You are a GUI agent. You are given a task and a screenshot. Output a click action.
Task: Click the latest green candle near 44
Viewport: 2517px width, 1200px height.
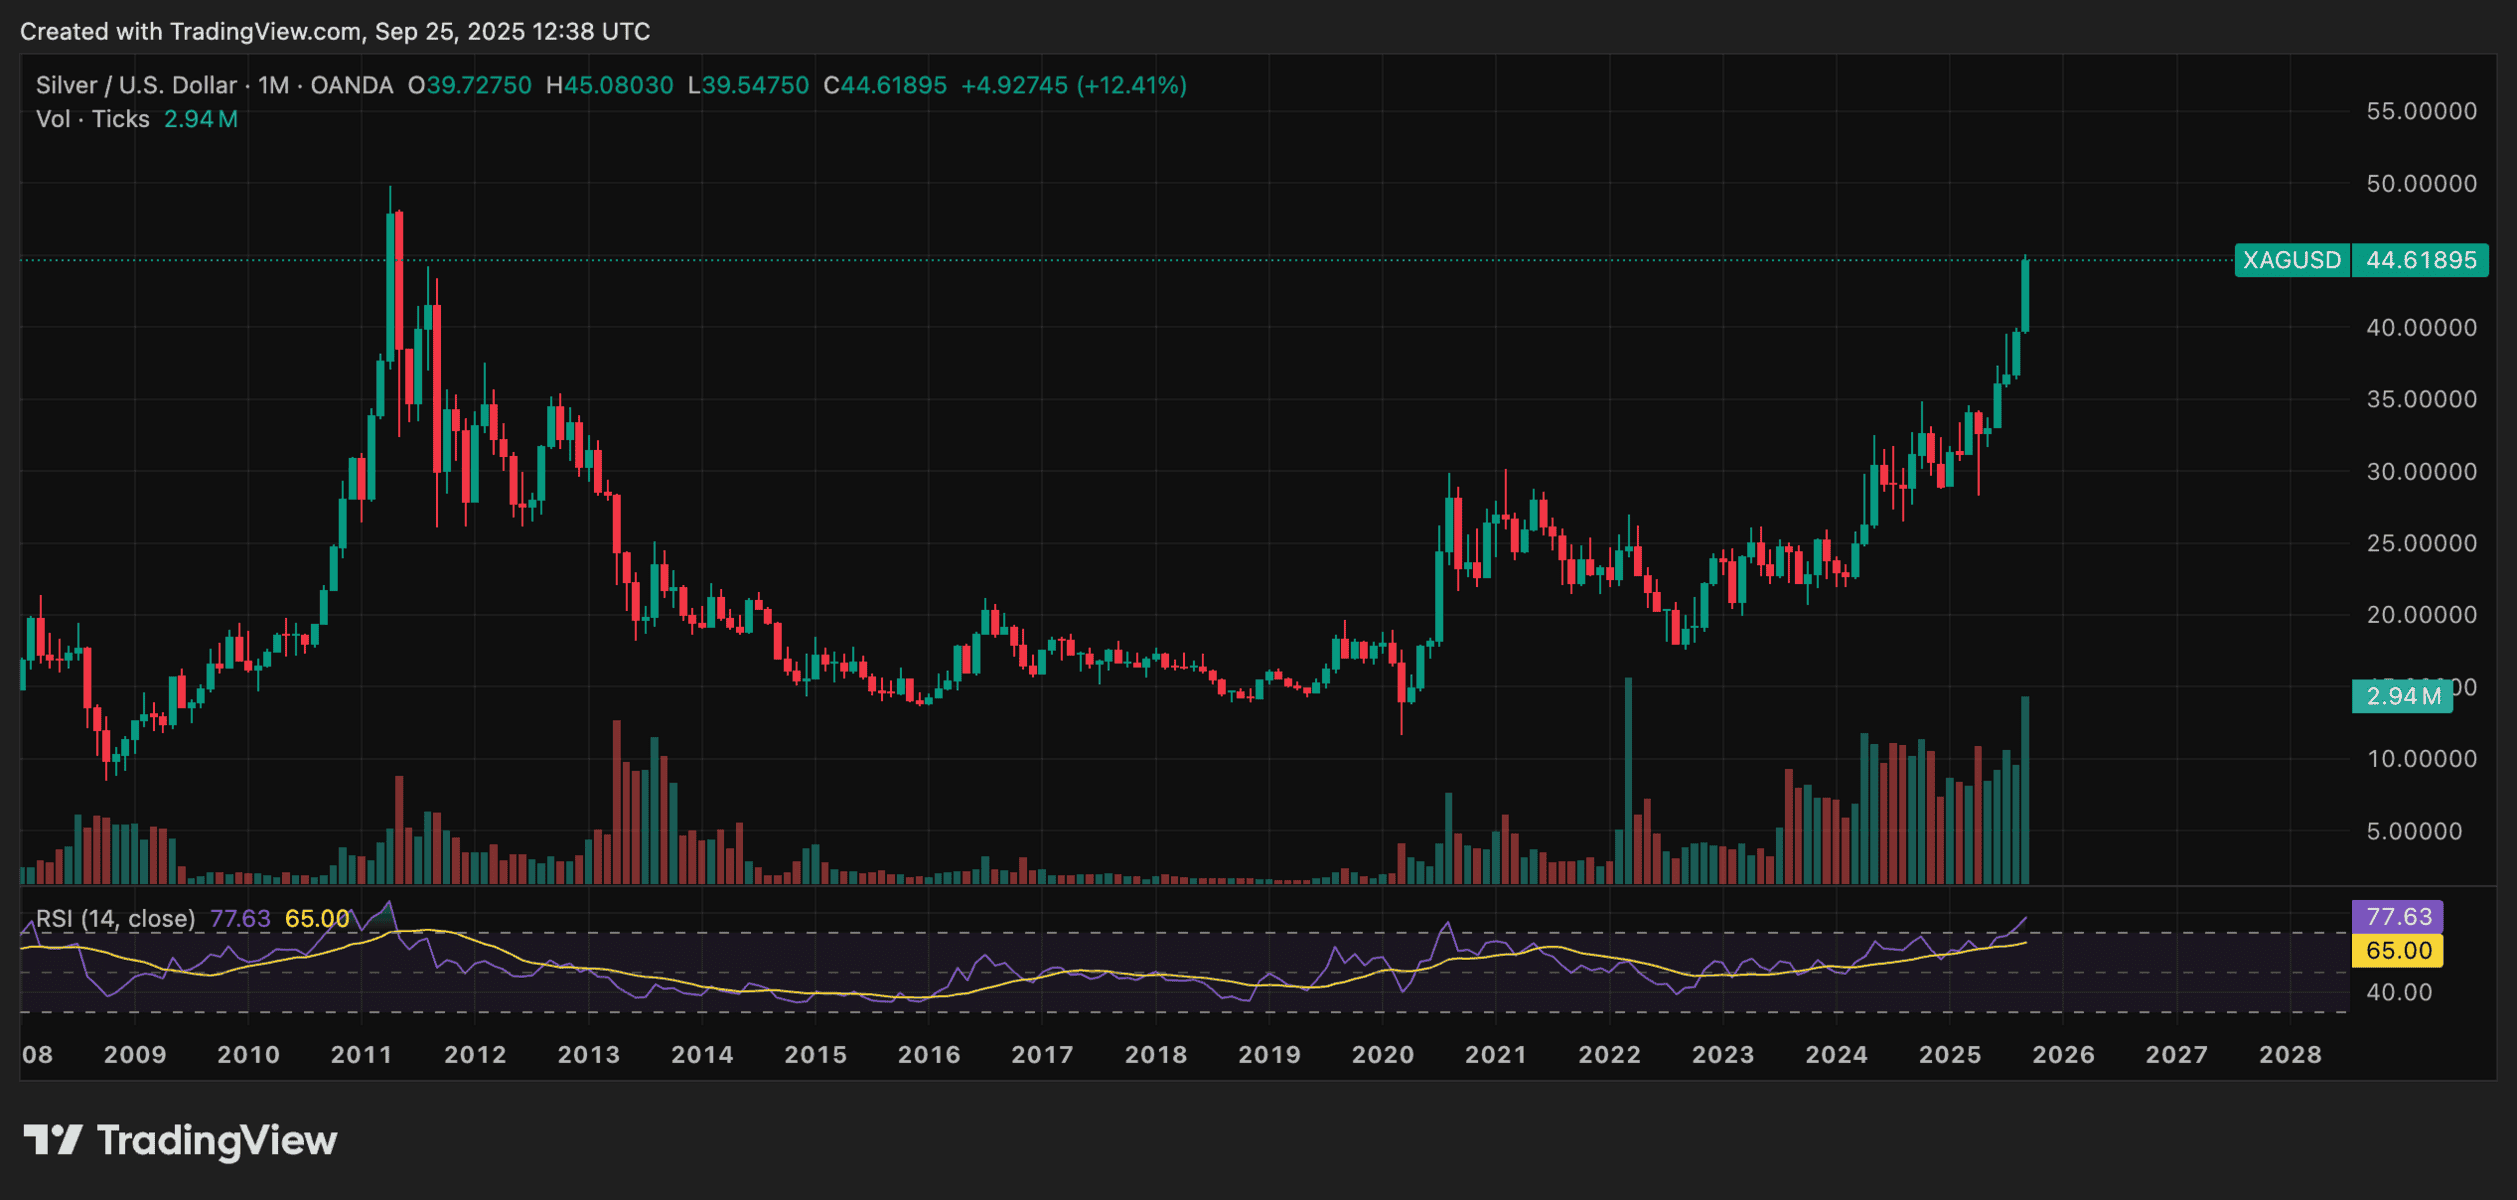(2025, 295)
